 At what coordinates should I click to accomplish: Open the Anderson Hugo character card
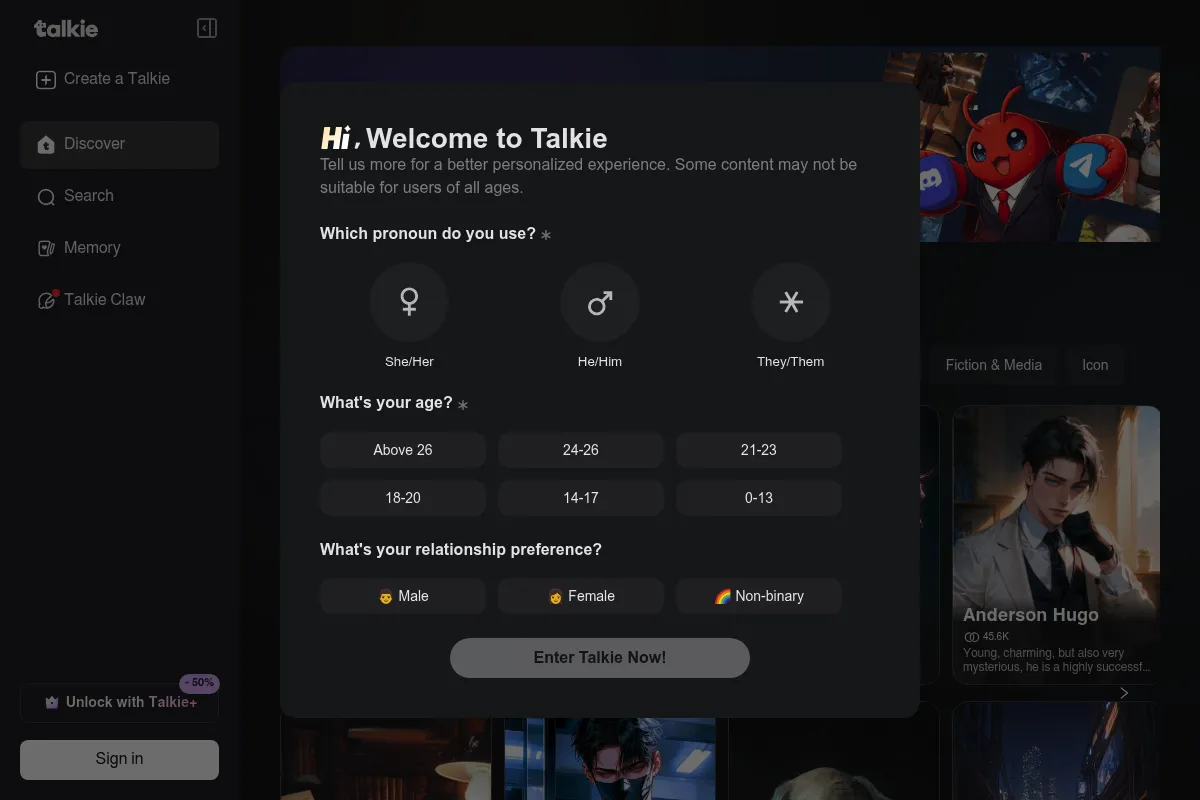pyautogui.click(x=1056, y=545)
